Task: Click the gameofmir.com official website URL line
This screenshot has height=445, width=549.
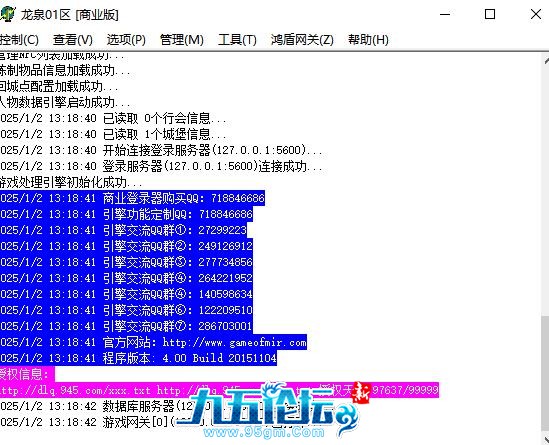Action: [x=153, y=342]
